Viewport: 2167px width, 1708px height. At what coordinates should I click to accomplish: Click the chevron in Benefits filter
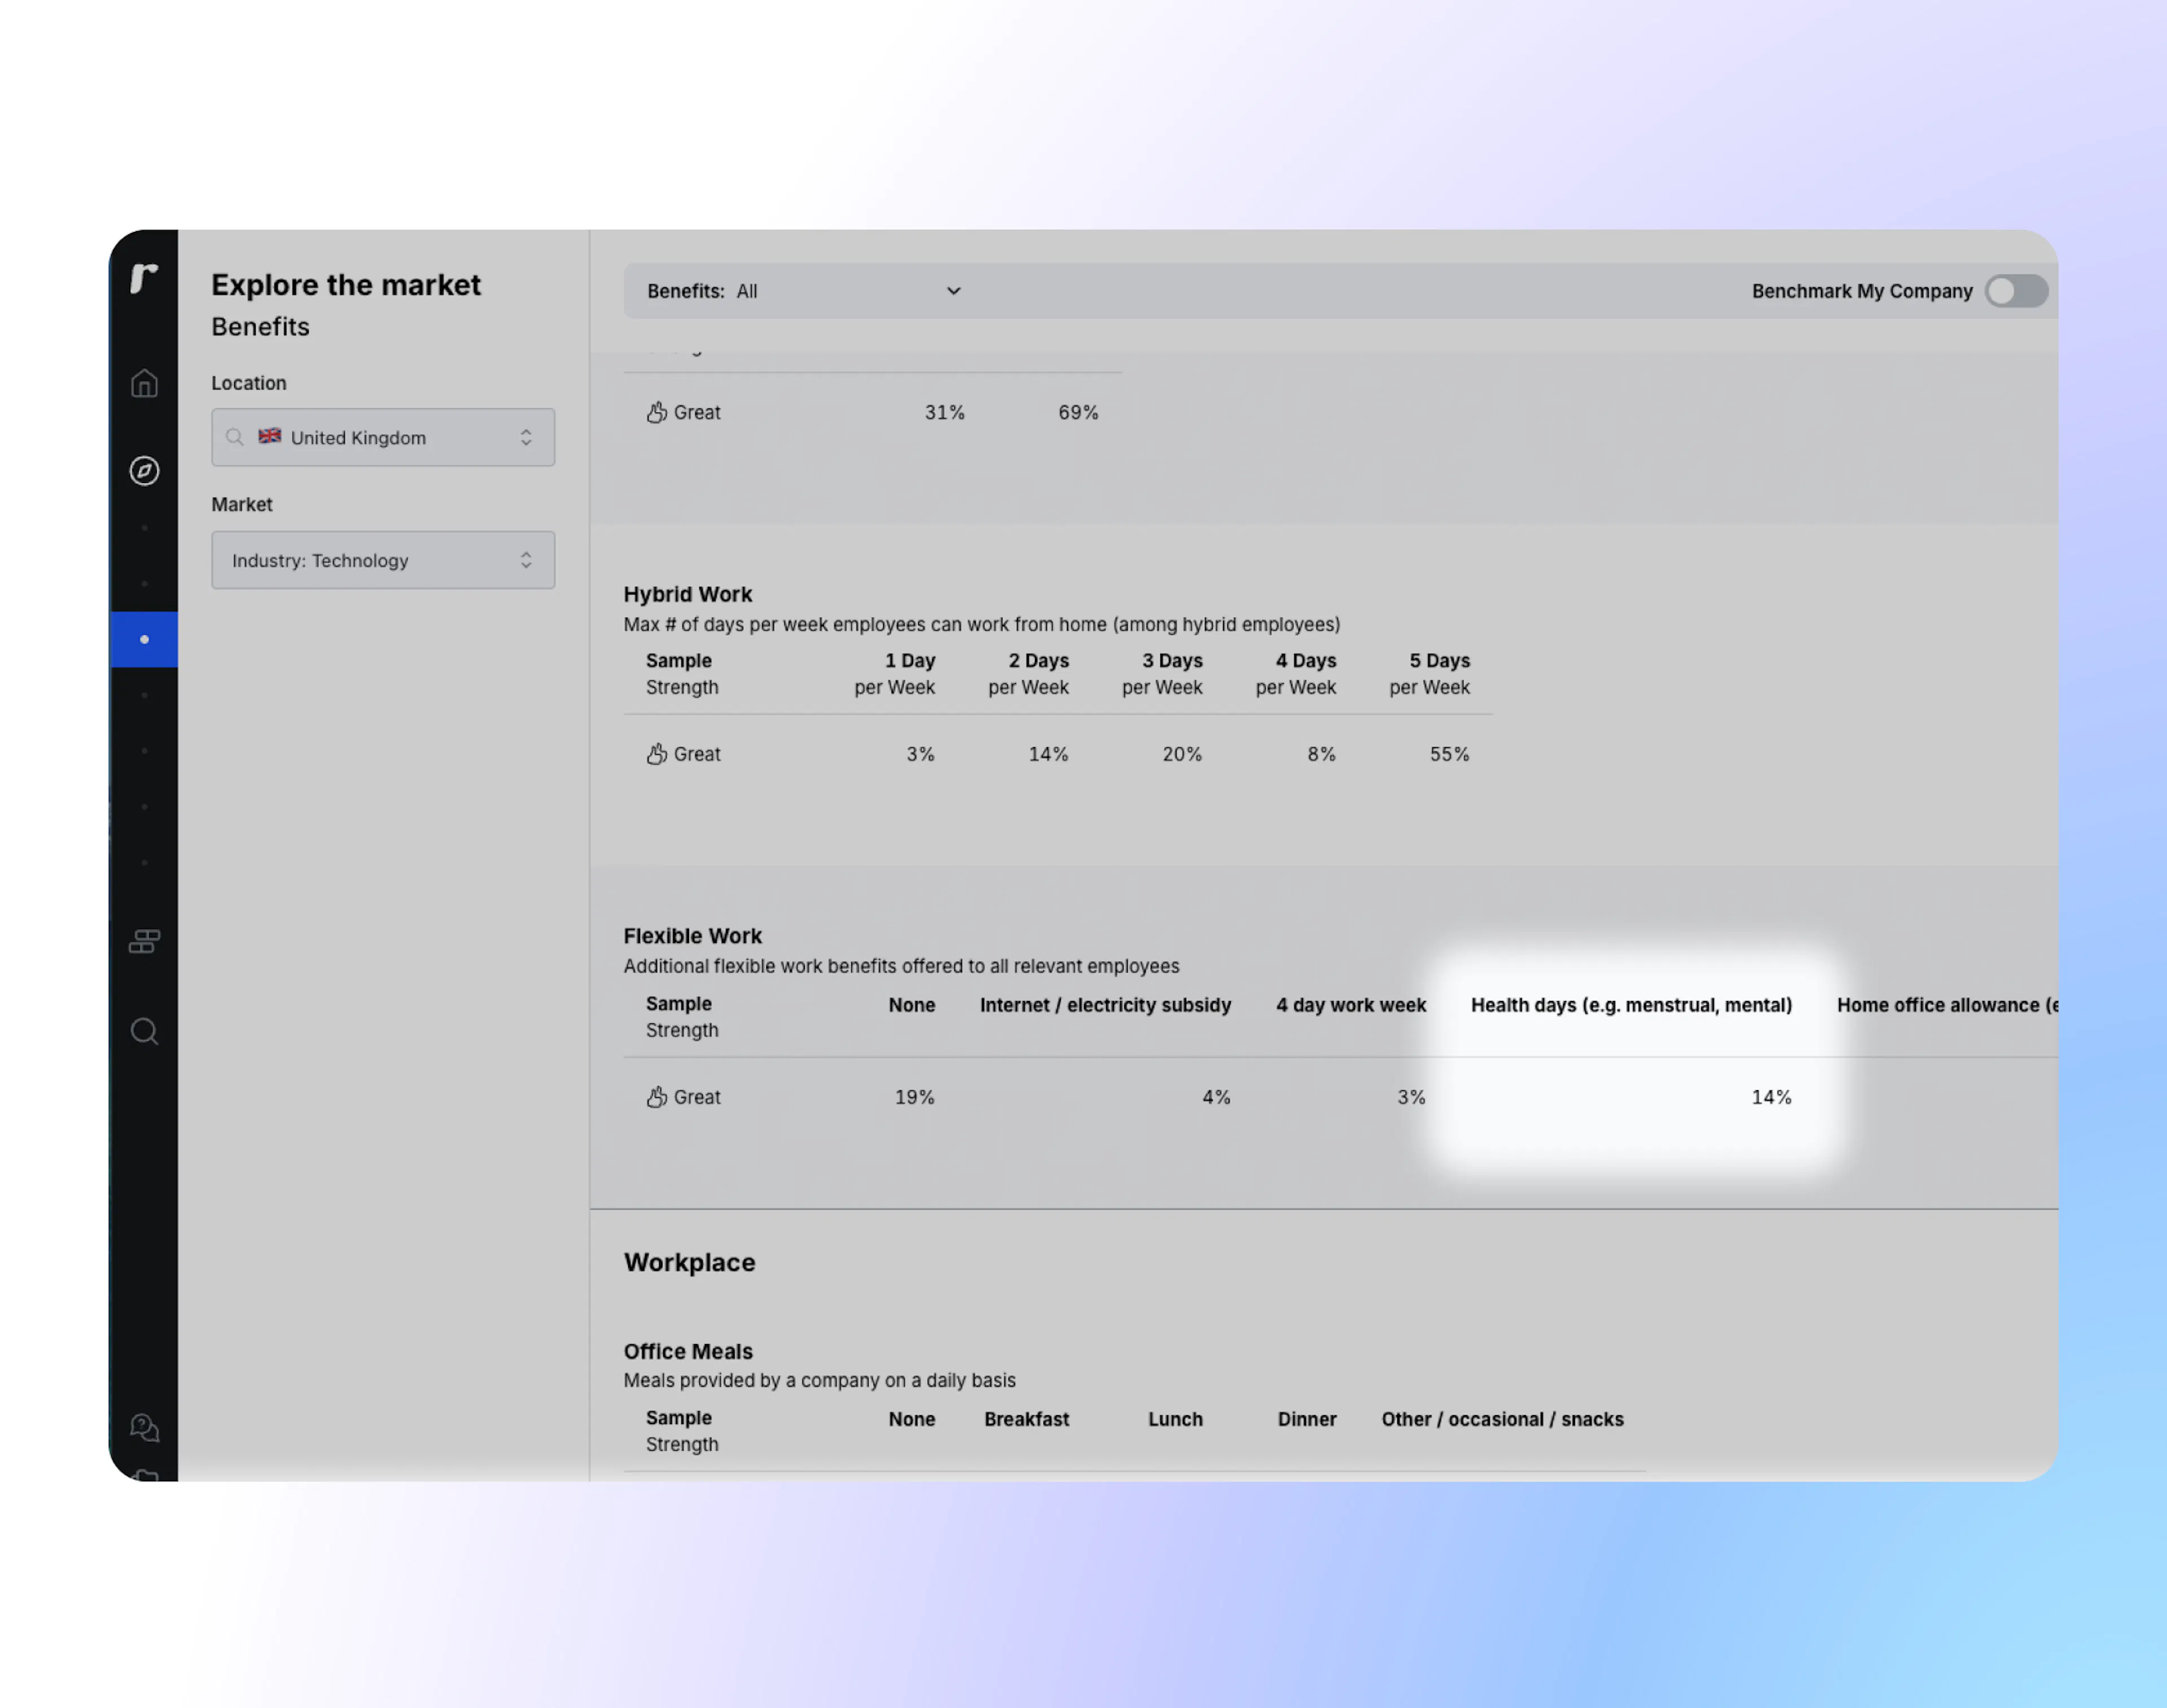click(x=953, y=291)
